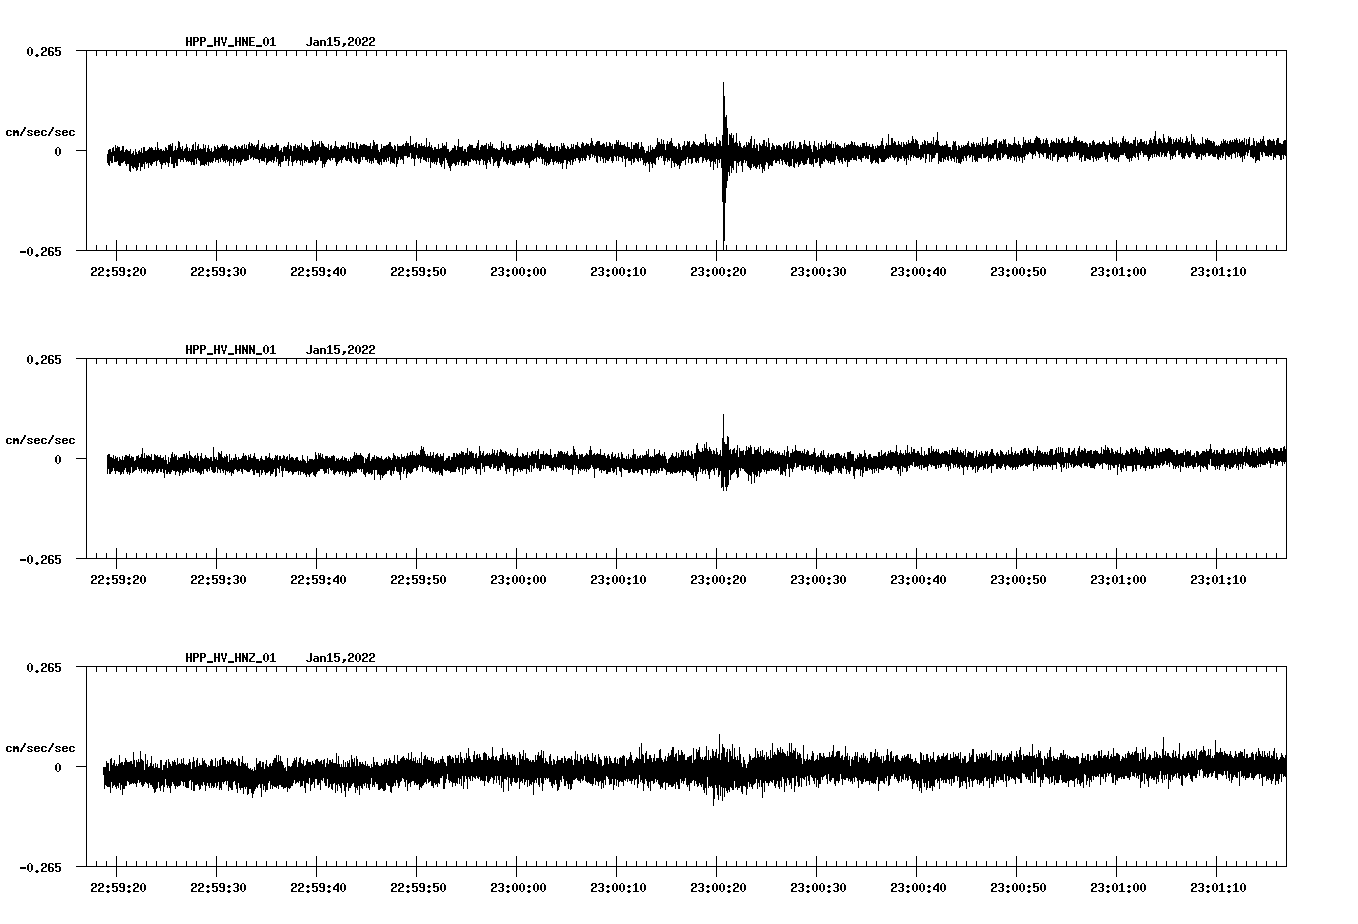Image resolution: width=1358 pixels, height=924 pixels.
Task: Click 23:00:50 time label under HNZ plot
Action: point(1018,888)
